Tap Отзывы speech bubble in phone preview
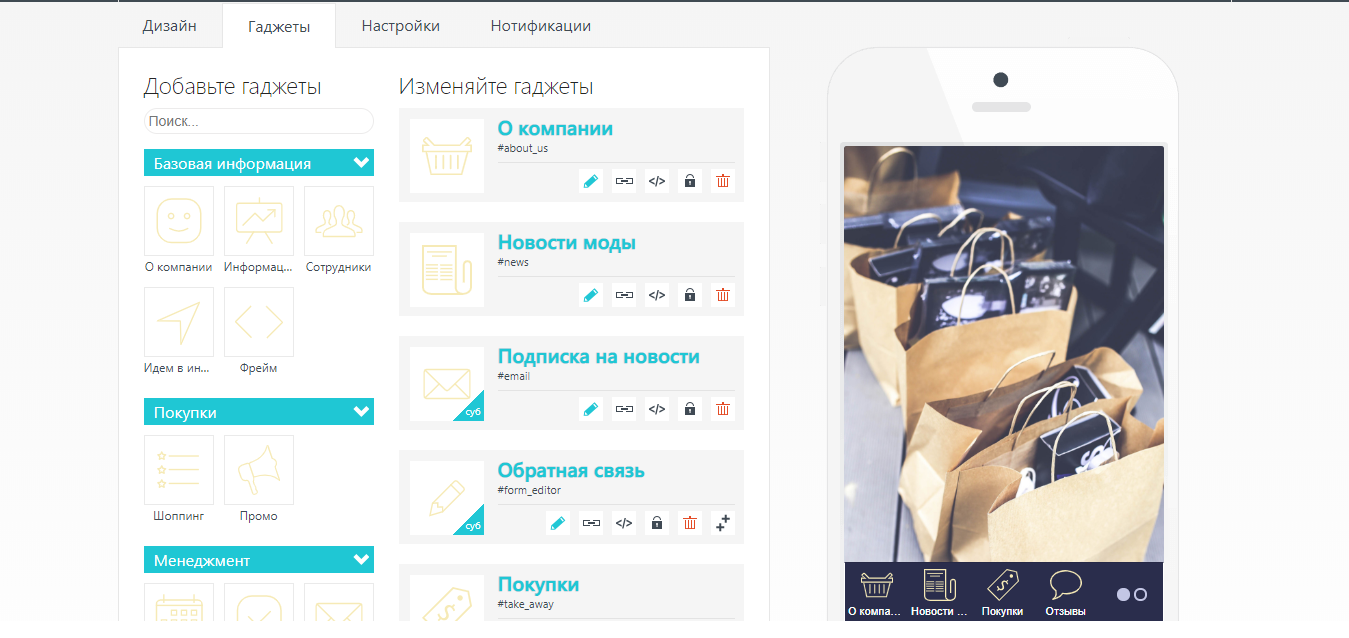The image size is (1349, 638). (x=1066, y=593)
